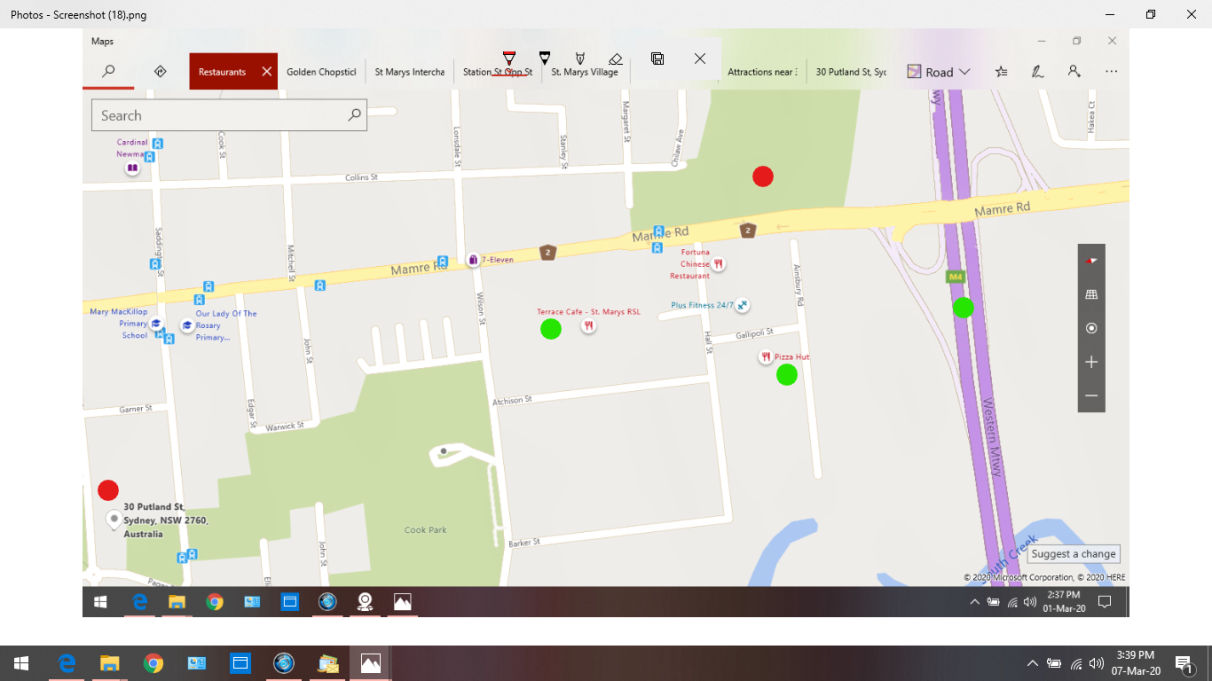The image size is (1212, 681).
Task: Open Google Chrome from the Windows taskbar
Action: pyautogui.click(x=153, y=664)
